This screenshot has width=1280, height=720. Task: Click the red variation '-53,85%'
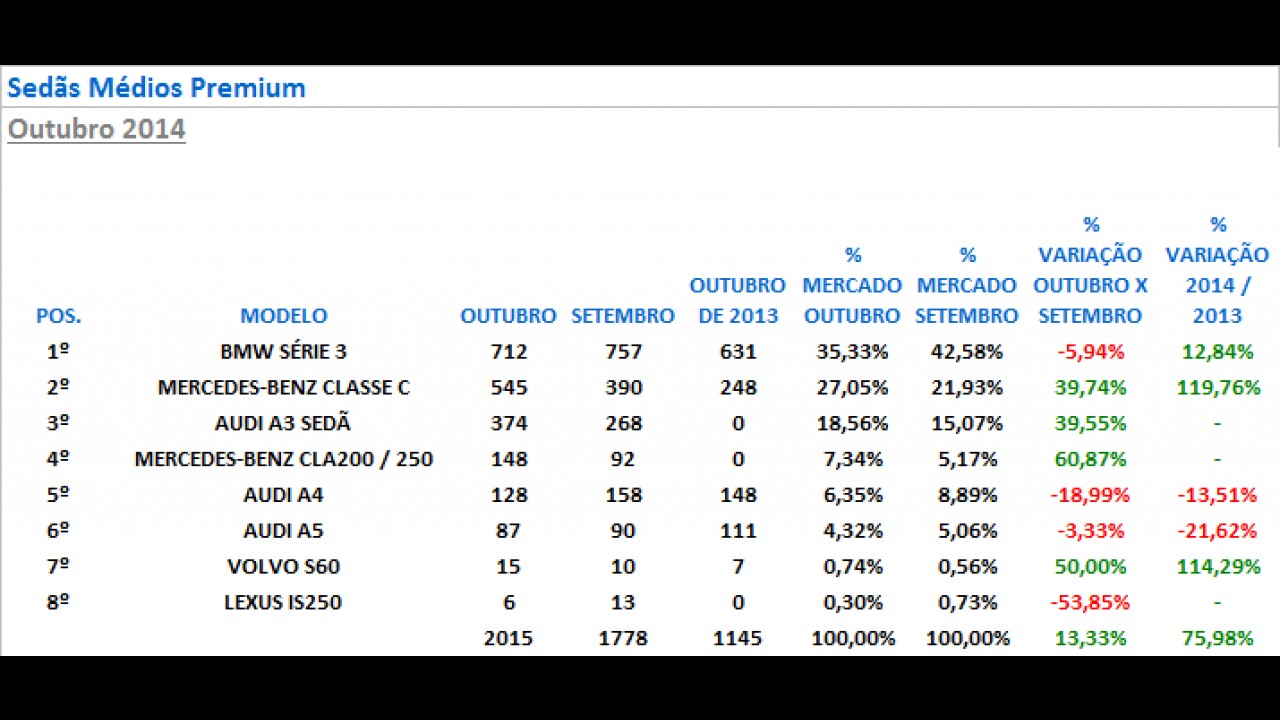(1090, 603)
